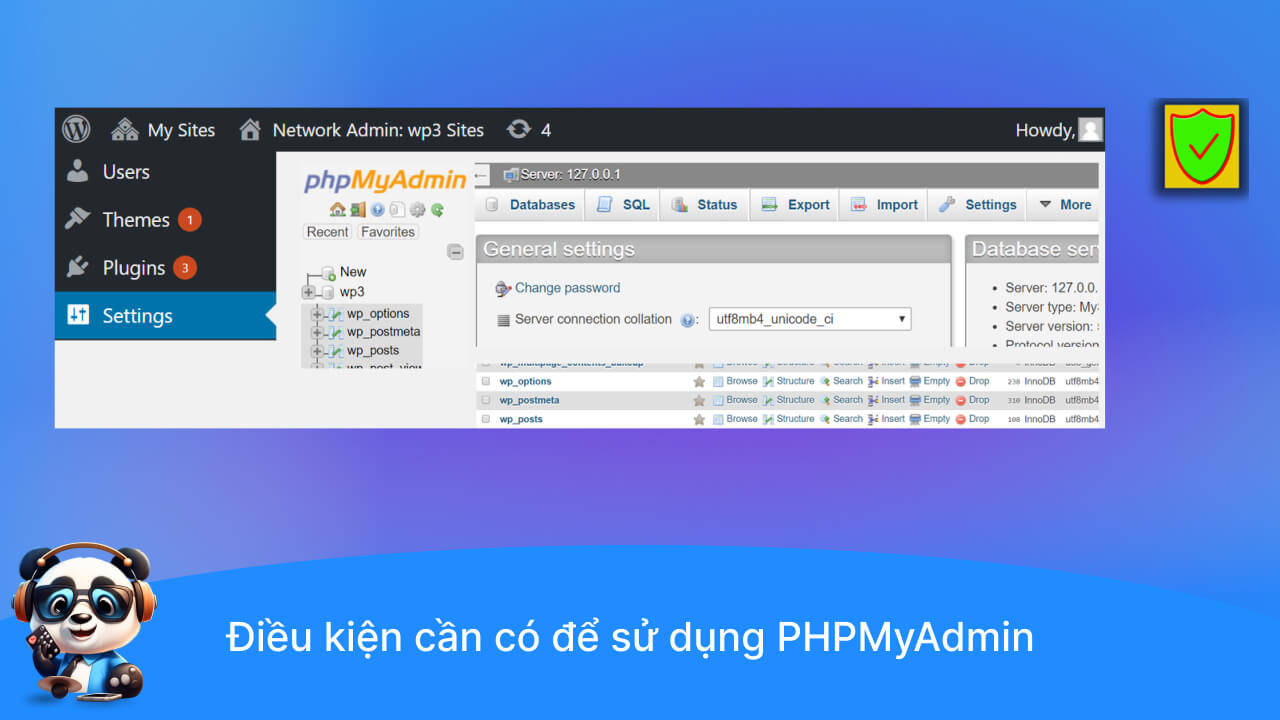Favorite wp_options with star icon
1280x720 pixels.
point(699,381)
